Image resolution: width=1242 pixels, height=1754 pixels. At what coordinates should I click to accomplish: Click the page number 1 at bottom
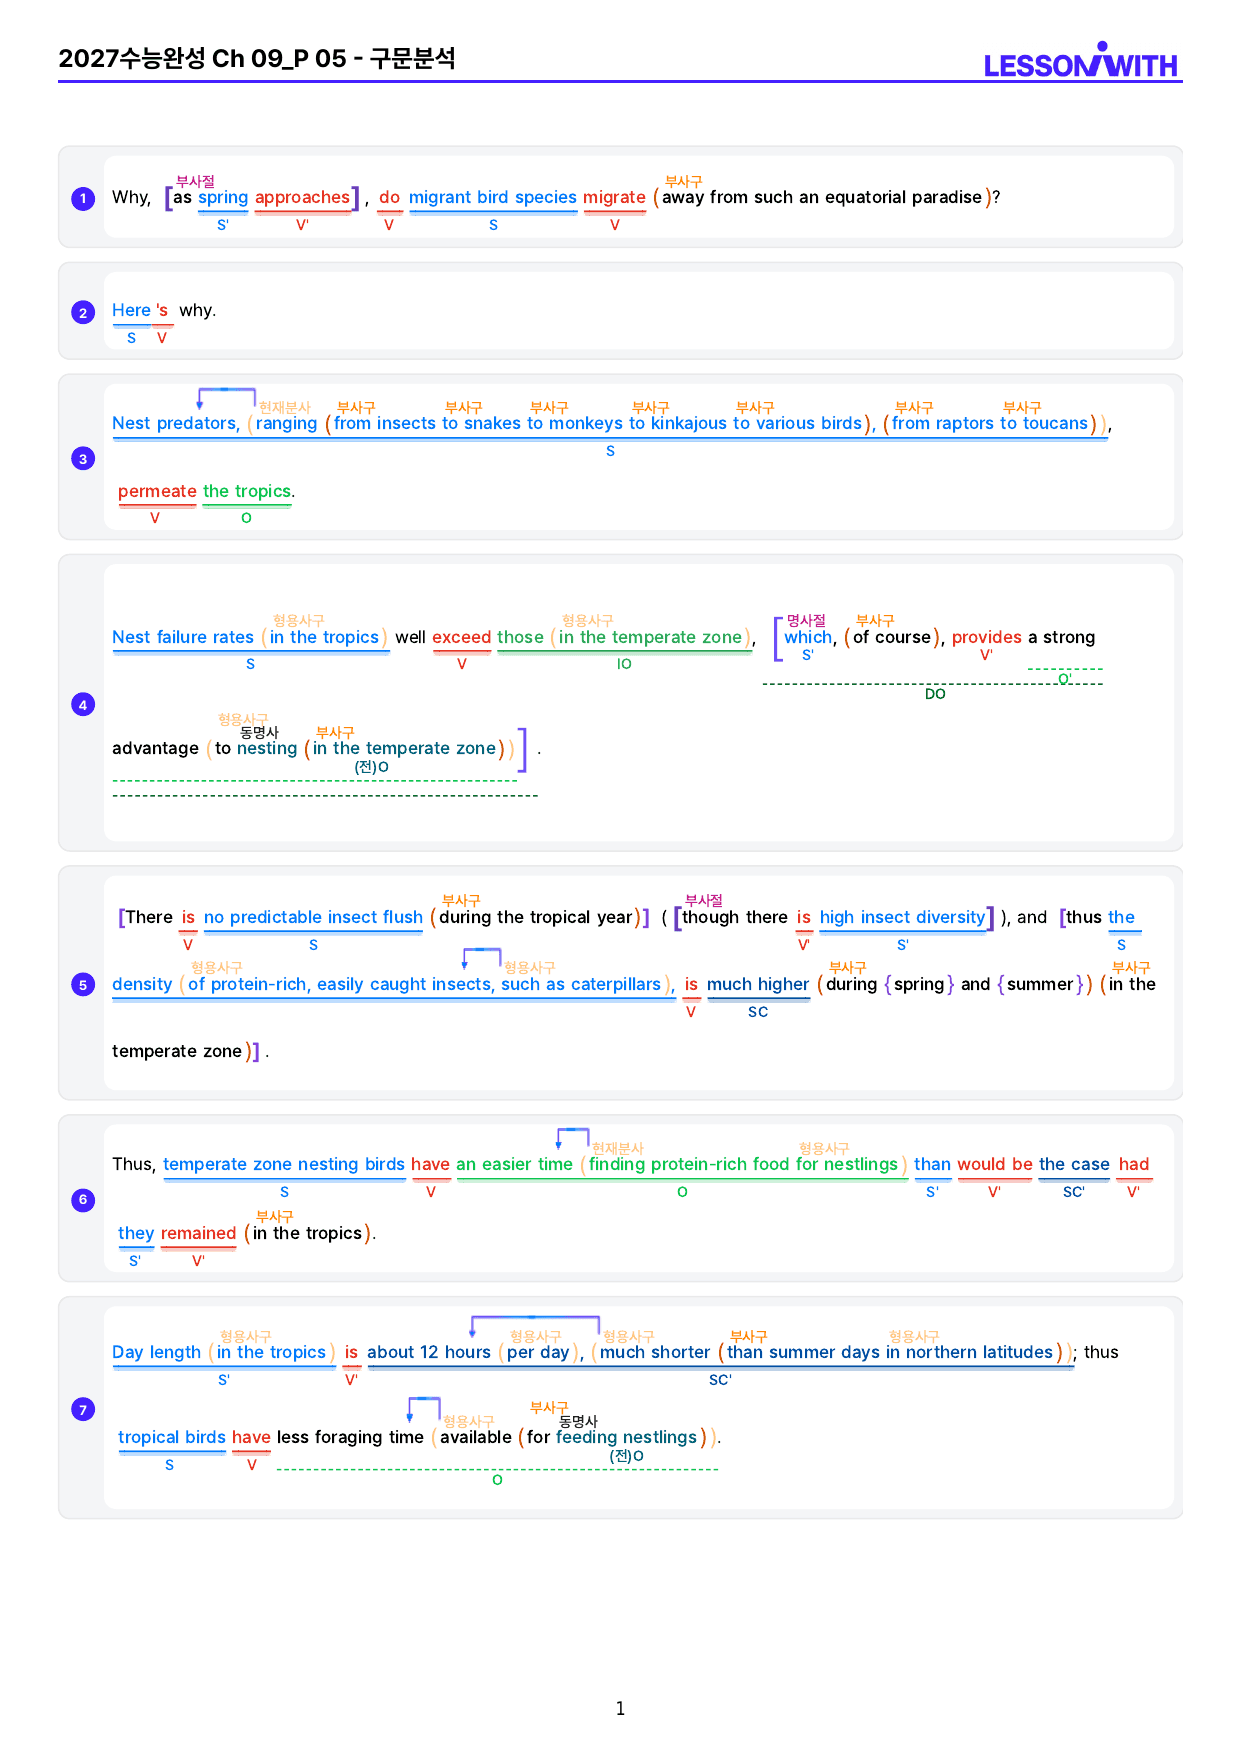pyautogui.click(x=620, y=1708)
